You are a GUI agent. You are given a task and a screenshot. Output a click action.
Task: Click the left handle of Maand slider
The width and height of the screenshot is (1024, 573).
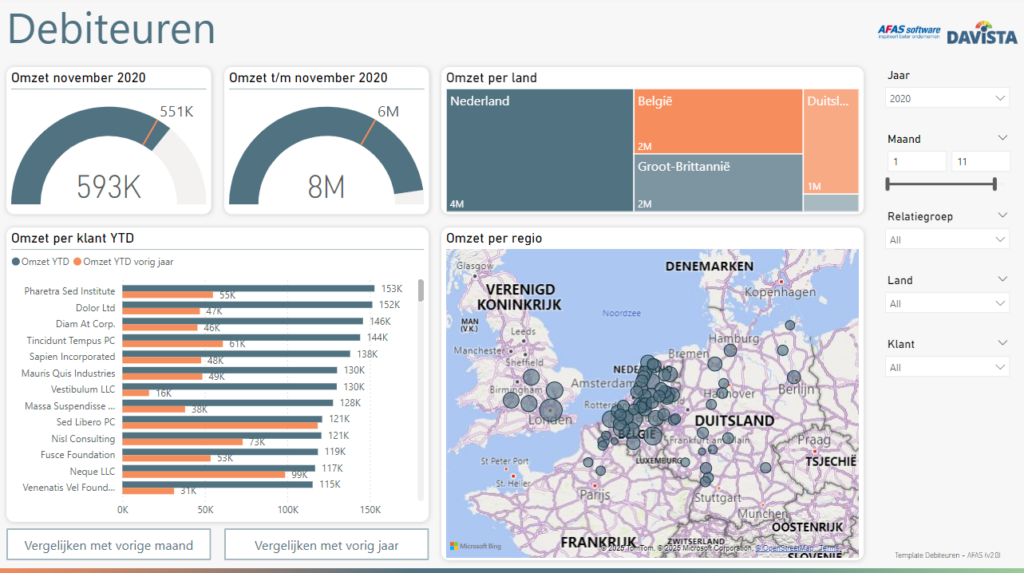888,184
